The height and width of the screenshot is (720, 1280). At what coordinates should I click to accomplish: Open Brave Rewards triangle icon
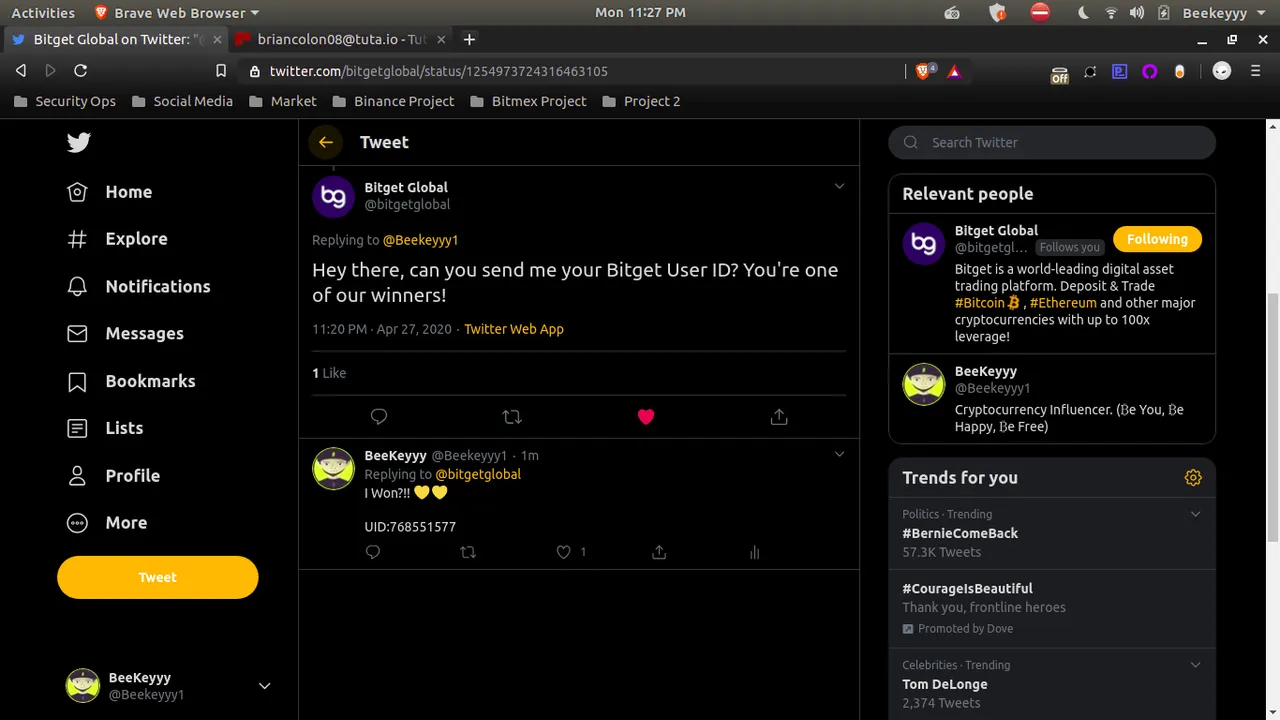pyautogui.click(x=954, y=71)
